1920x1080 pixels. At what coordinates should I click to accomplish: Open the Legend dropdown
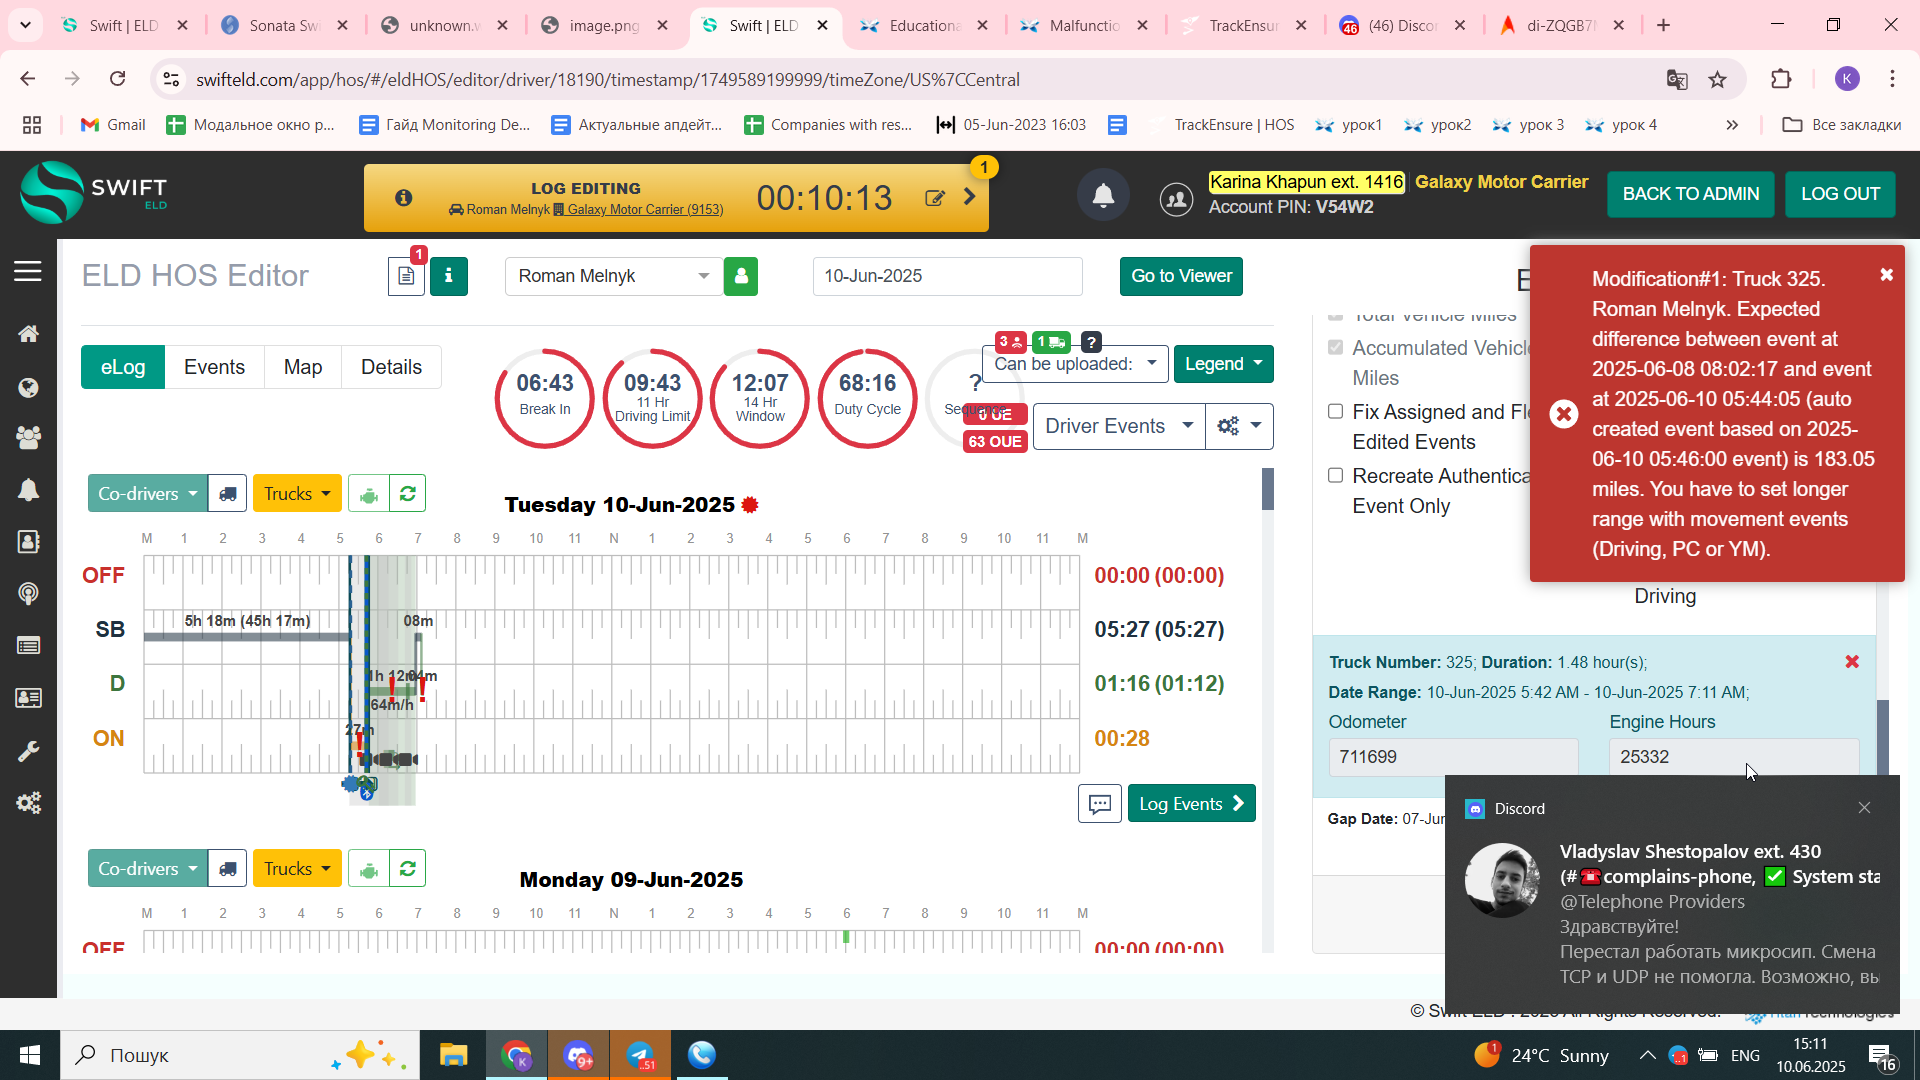(1223, 364)
